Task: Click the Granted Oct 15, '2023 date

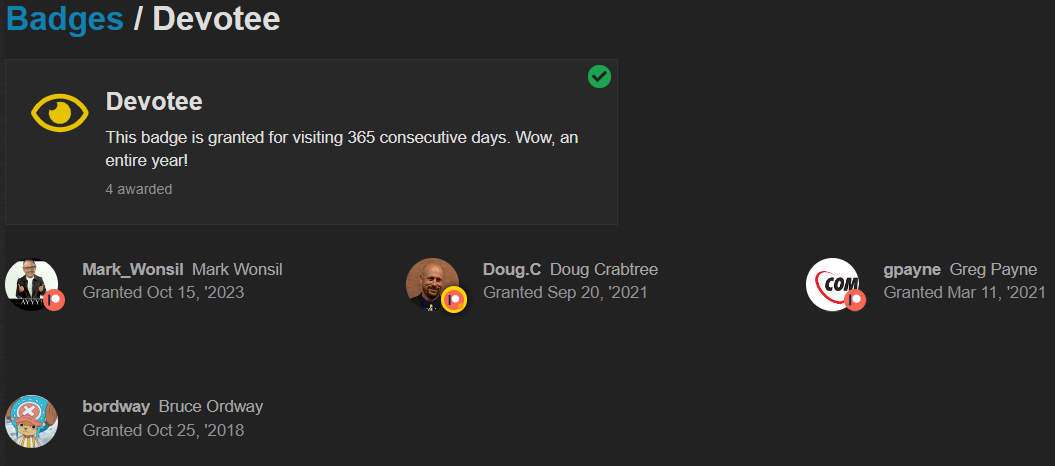Action: coord(163,293)
